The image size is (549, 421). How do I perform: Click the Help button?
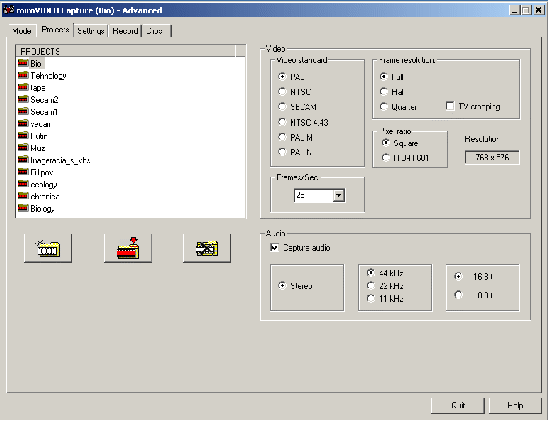point(515,405)
